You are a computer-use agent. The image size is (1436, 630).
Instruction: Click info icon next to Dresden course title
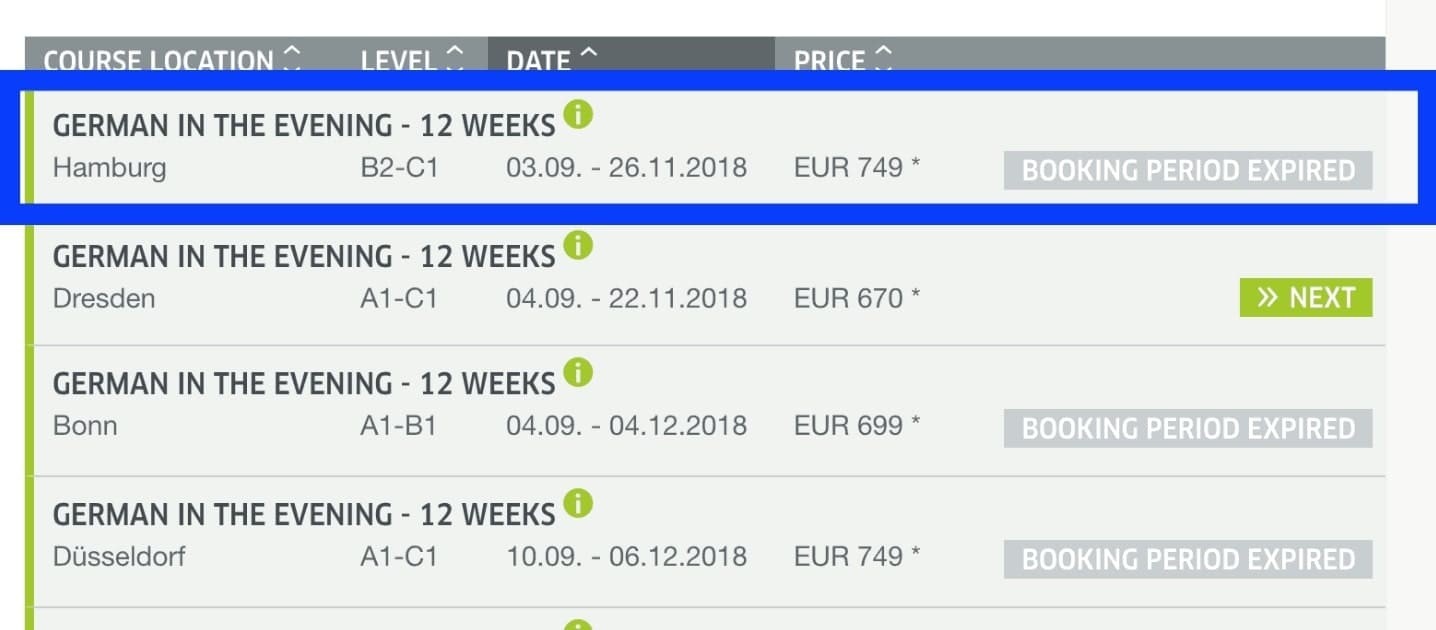point(578,245)
